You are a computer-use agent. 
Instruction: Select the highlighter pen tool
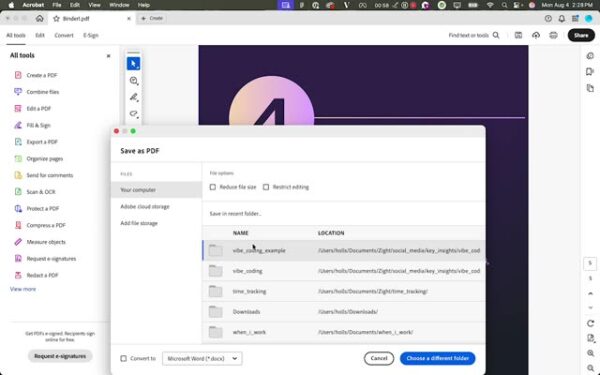point(134,97)
